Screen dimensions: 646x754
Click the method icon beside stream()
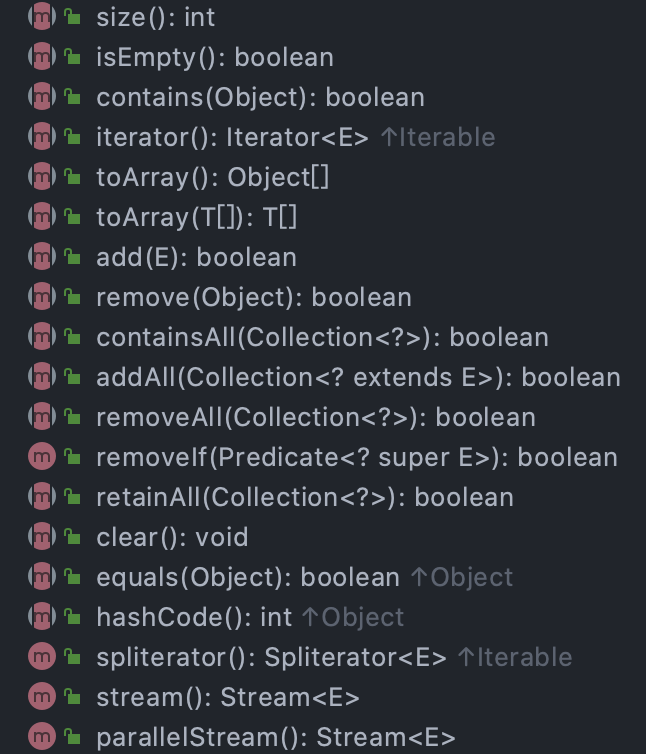(41, 697)
